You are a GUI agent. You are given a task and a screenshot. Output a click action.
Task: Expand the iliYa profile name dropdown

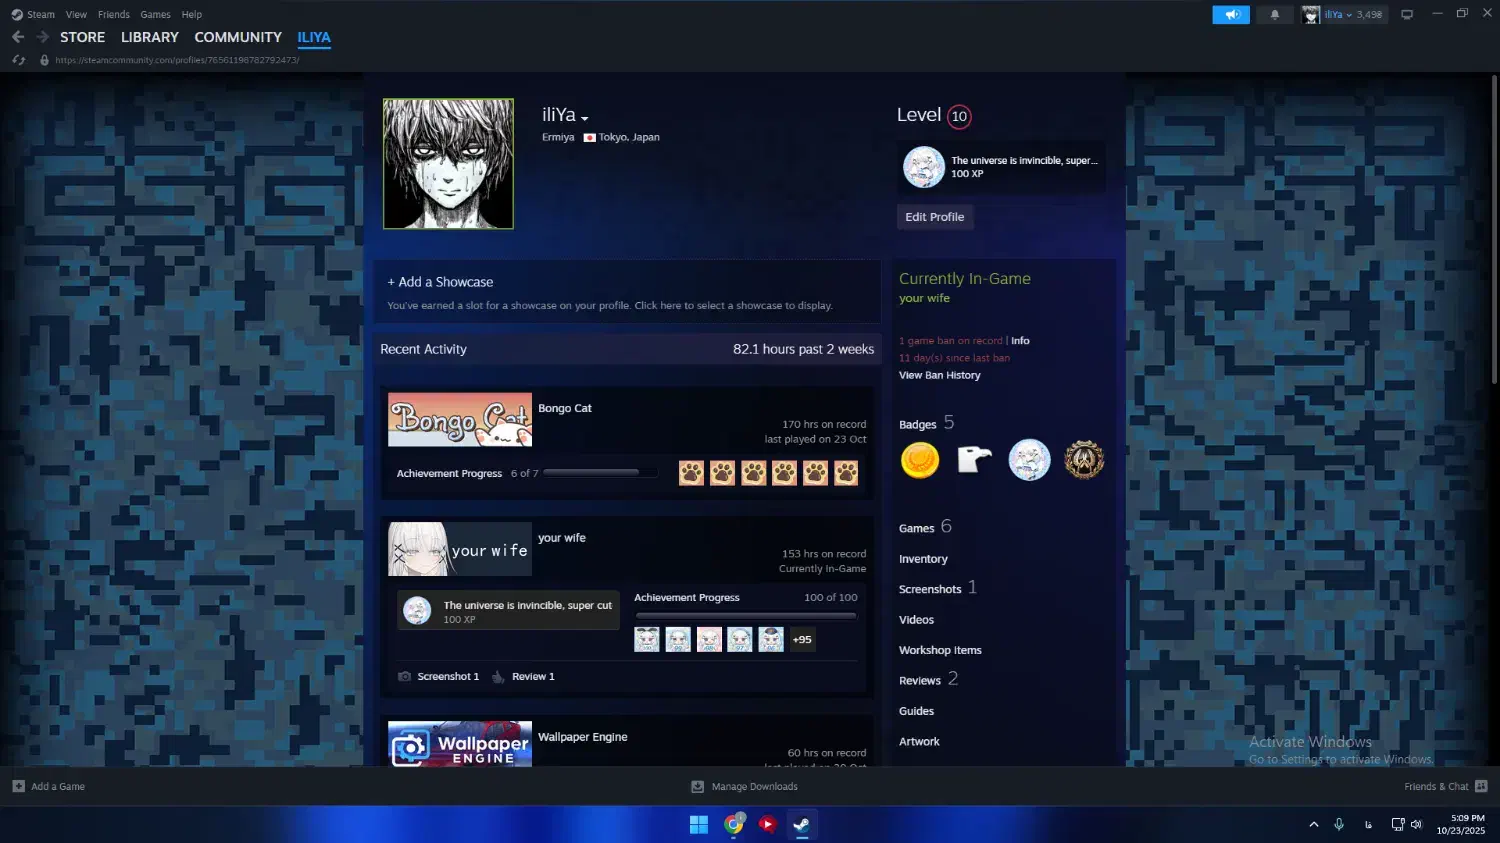585,118
